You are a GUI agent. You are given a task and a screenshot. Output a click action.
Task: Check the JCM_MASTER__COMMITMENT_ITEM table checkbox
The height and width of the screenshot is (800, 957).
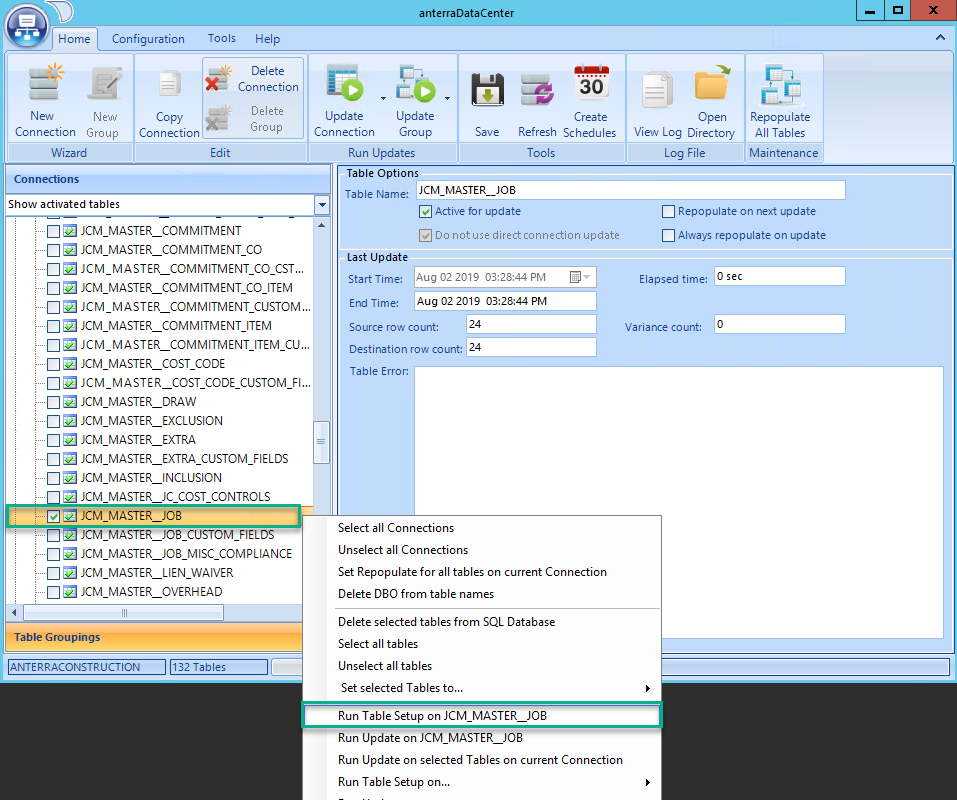[x=54, y=326]
